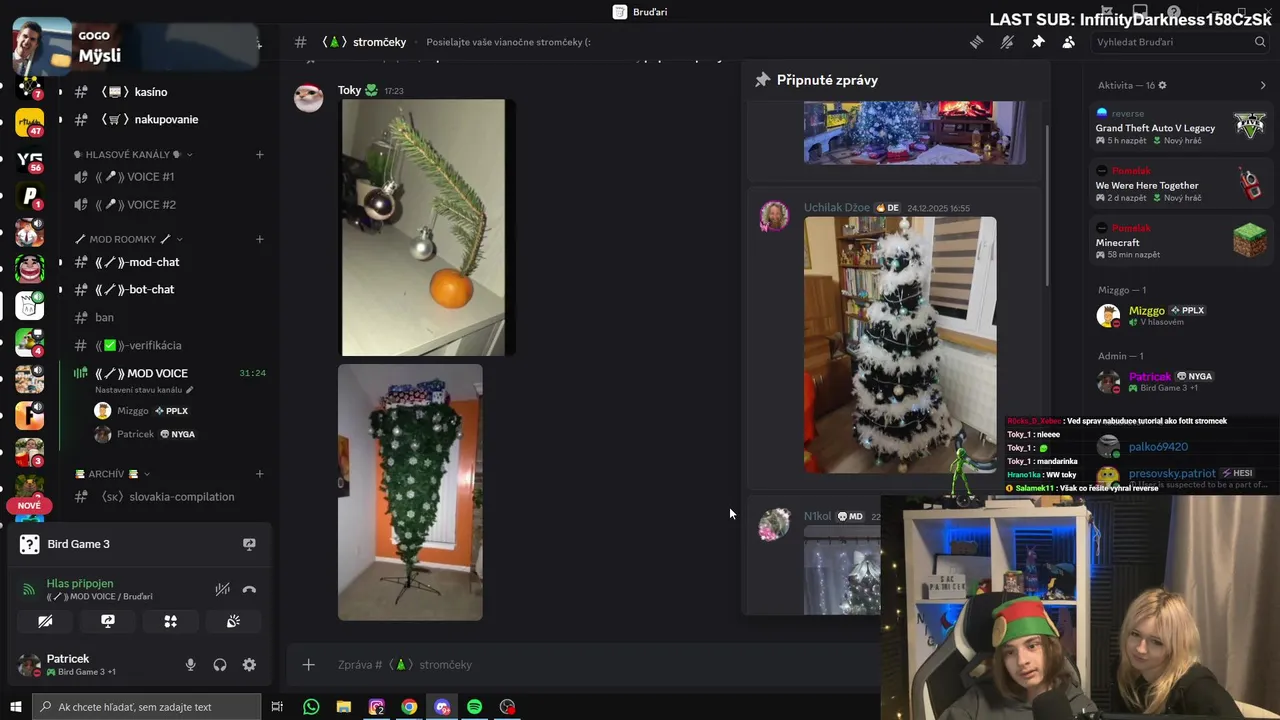Click Windows taskbar search box
The image size is (1280, 720).
pos(146,707)
